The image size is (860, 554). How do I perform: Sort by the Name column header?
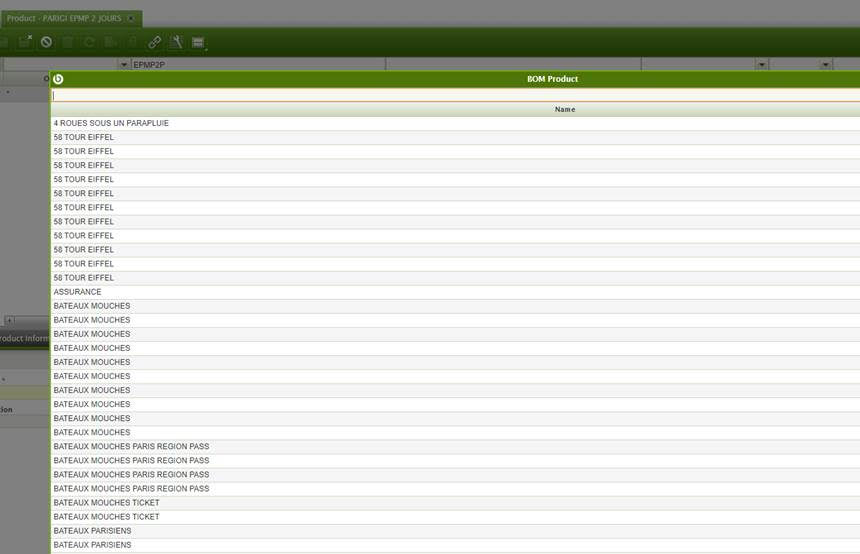565,109
